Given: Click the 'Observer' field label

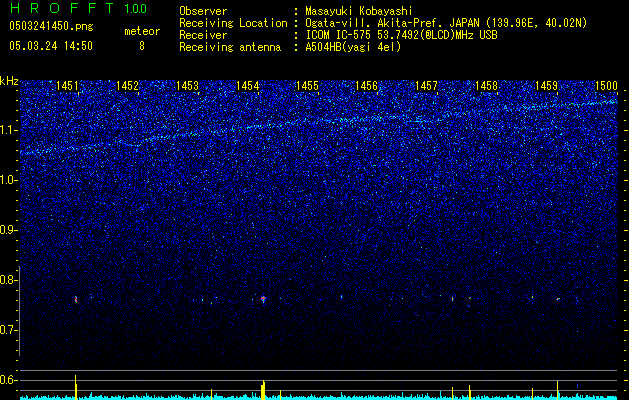Looking at the screenshot, I should 203,11.
